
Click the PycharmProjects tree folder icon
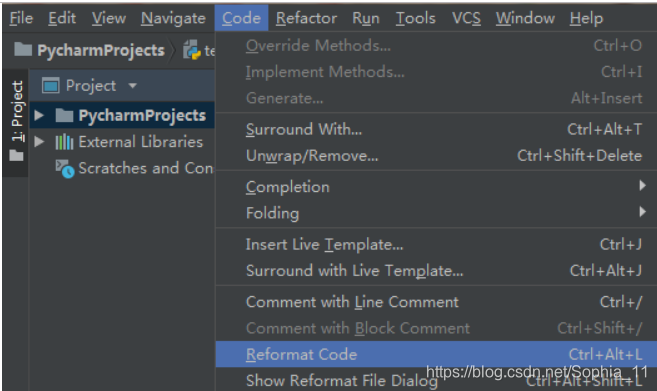64,115
